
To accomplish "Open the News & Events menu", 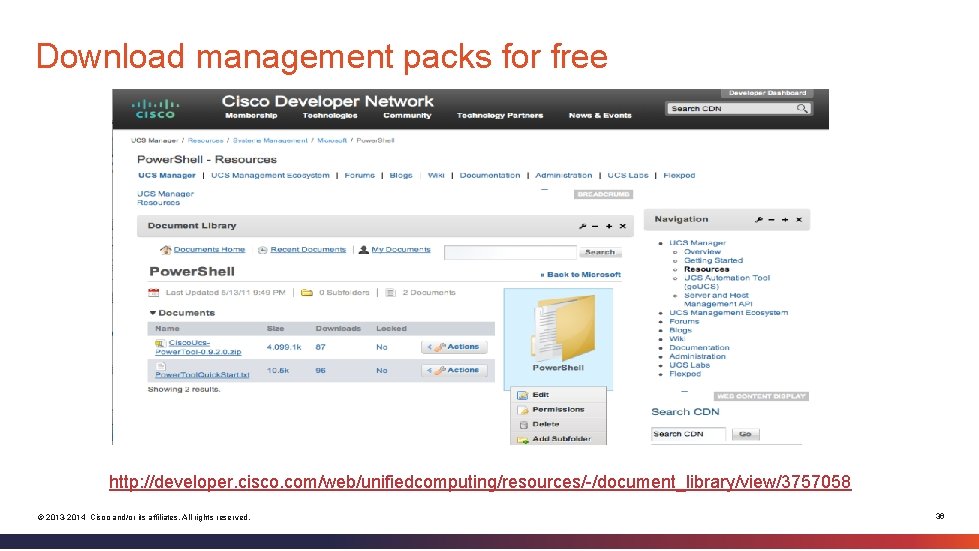I will click(x=600, y=115).
